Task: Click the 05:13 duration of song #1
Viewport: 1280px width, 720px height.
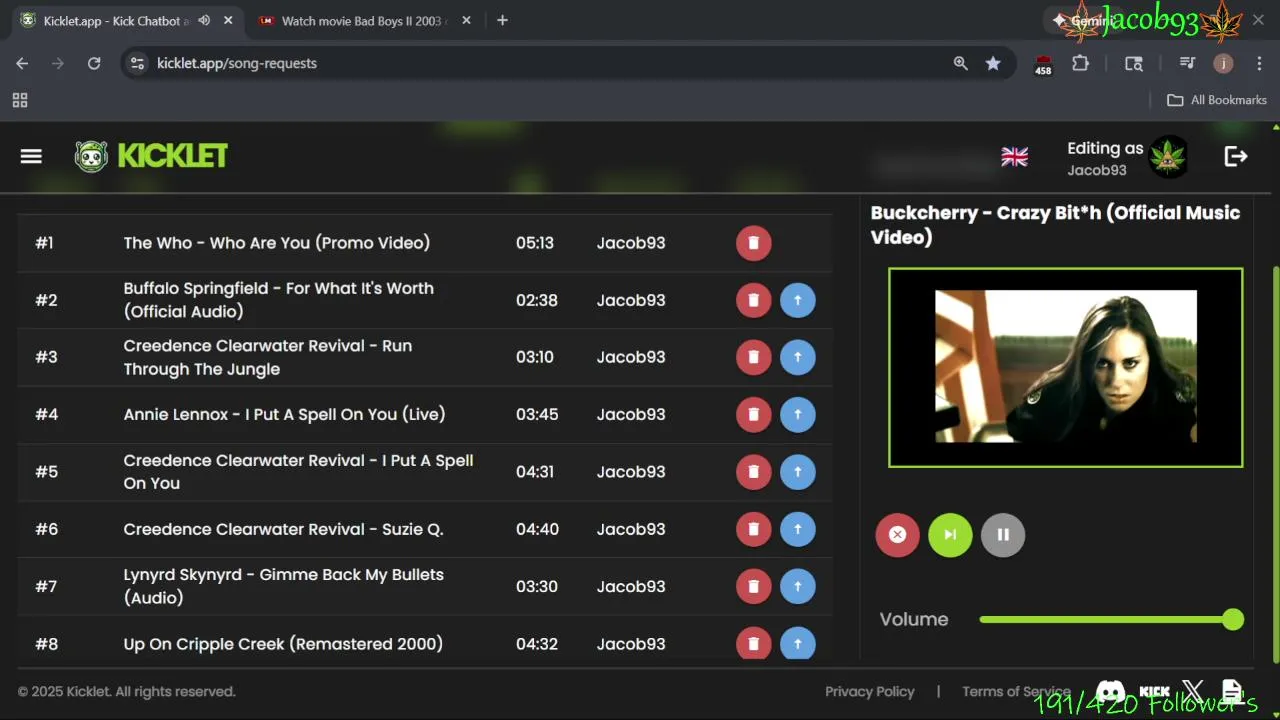Action: (535, 243)
